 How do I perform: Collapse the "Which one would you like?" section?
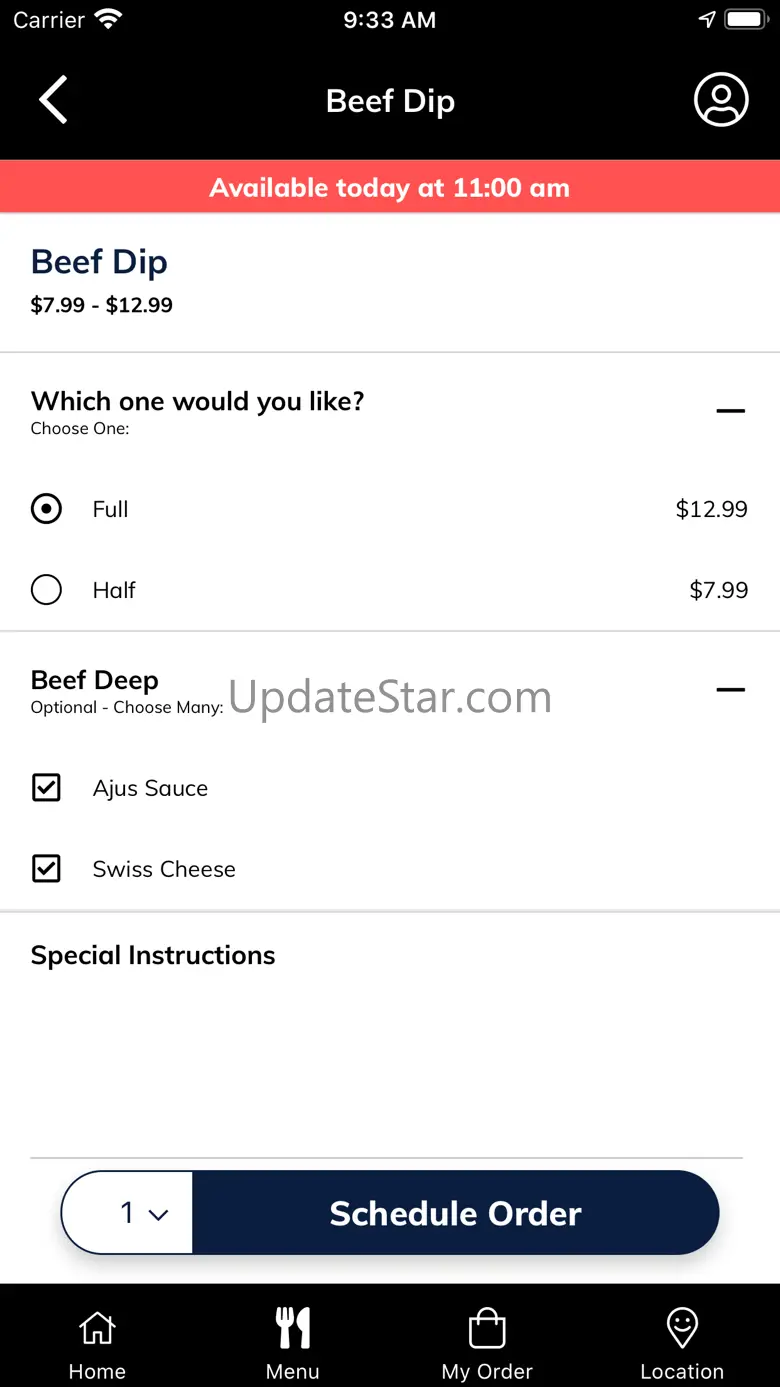[731, 410]
